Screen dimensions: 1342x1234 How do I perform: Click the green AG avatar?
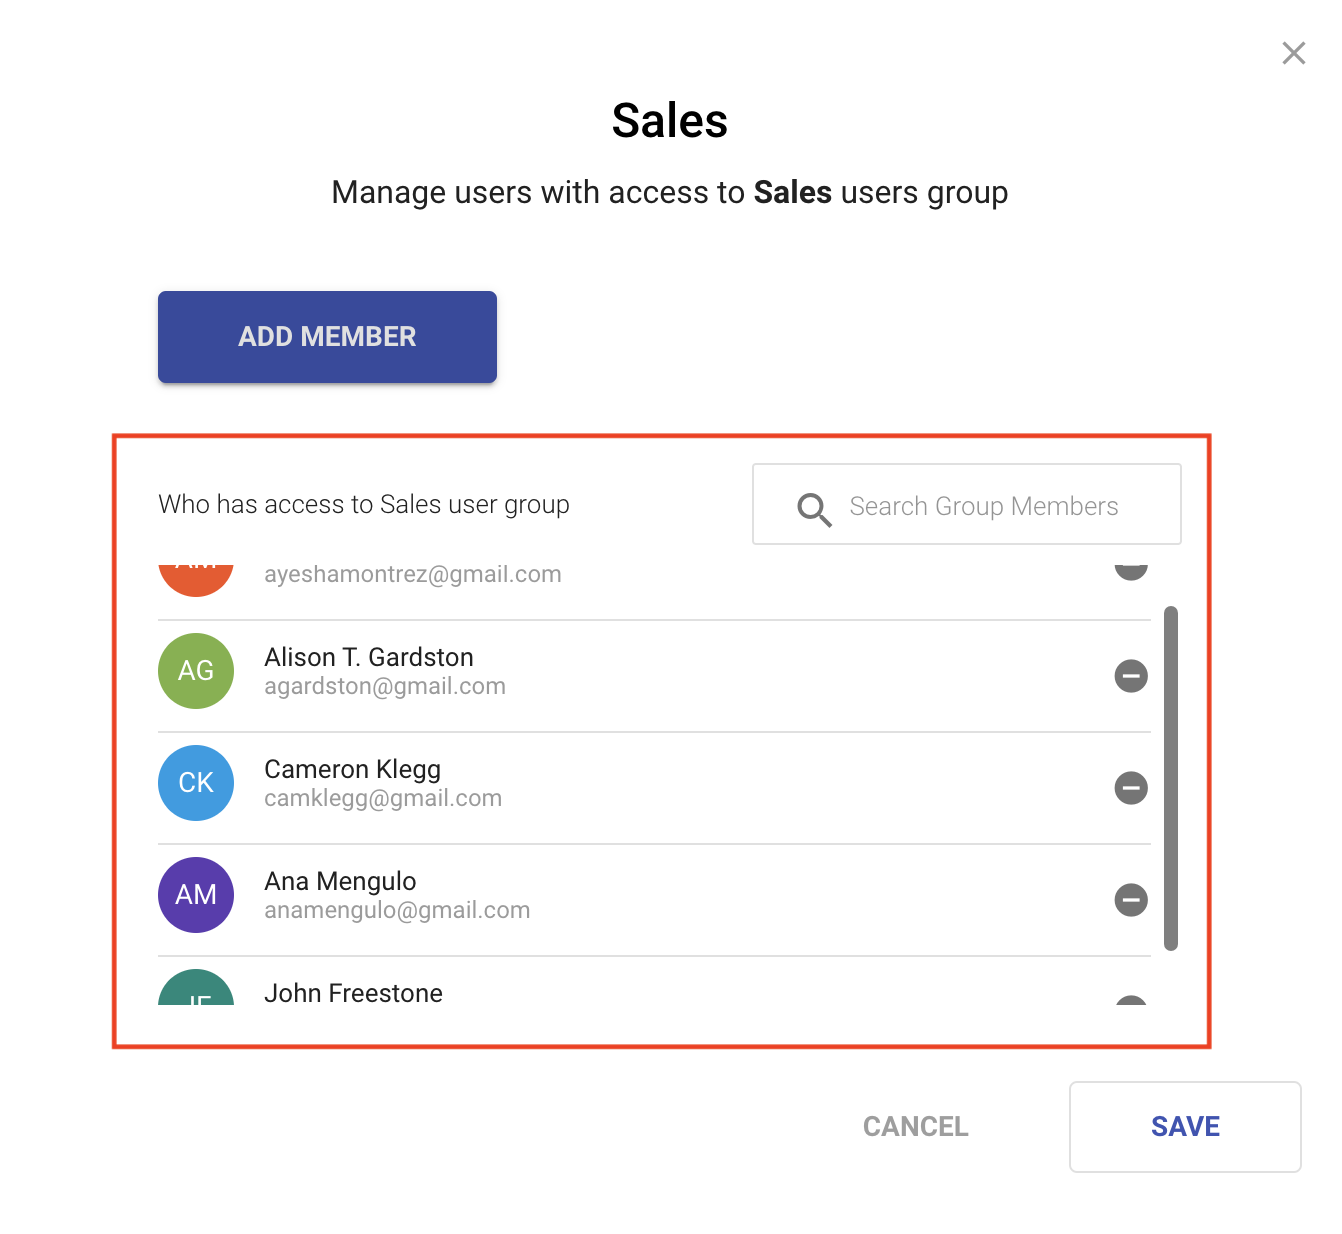[196, 671]
